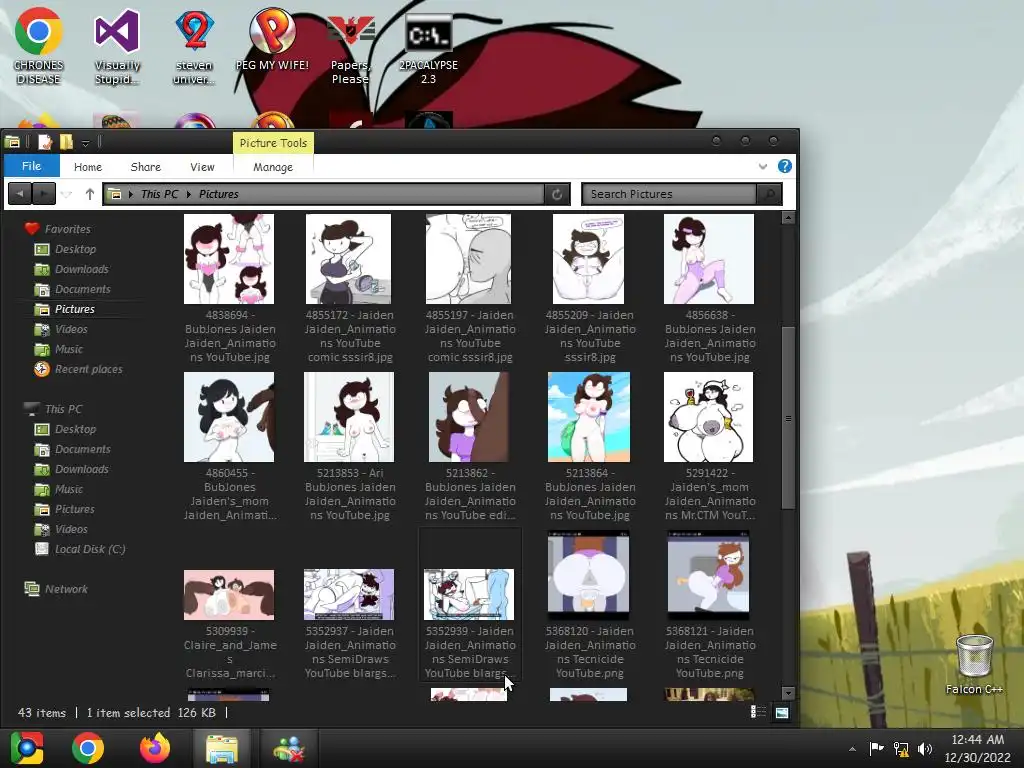Click the scroll up arrow of the file list
Viewport: 1024px width, 768px height.
coord(788,218)
